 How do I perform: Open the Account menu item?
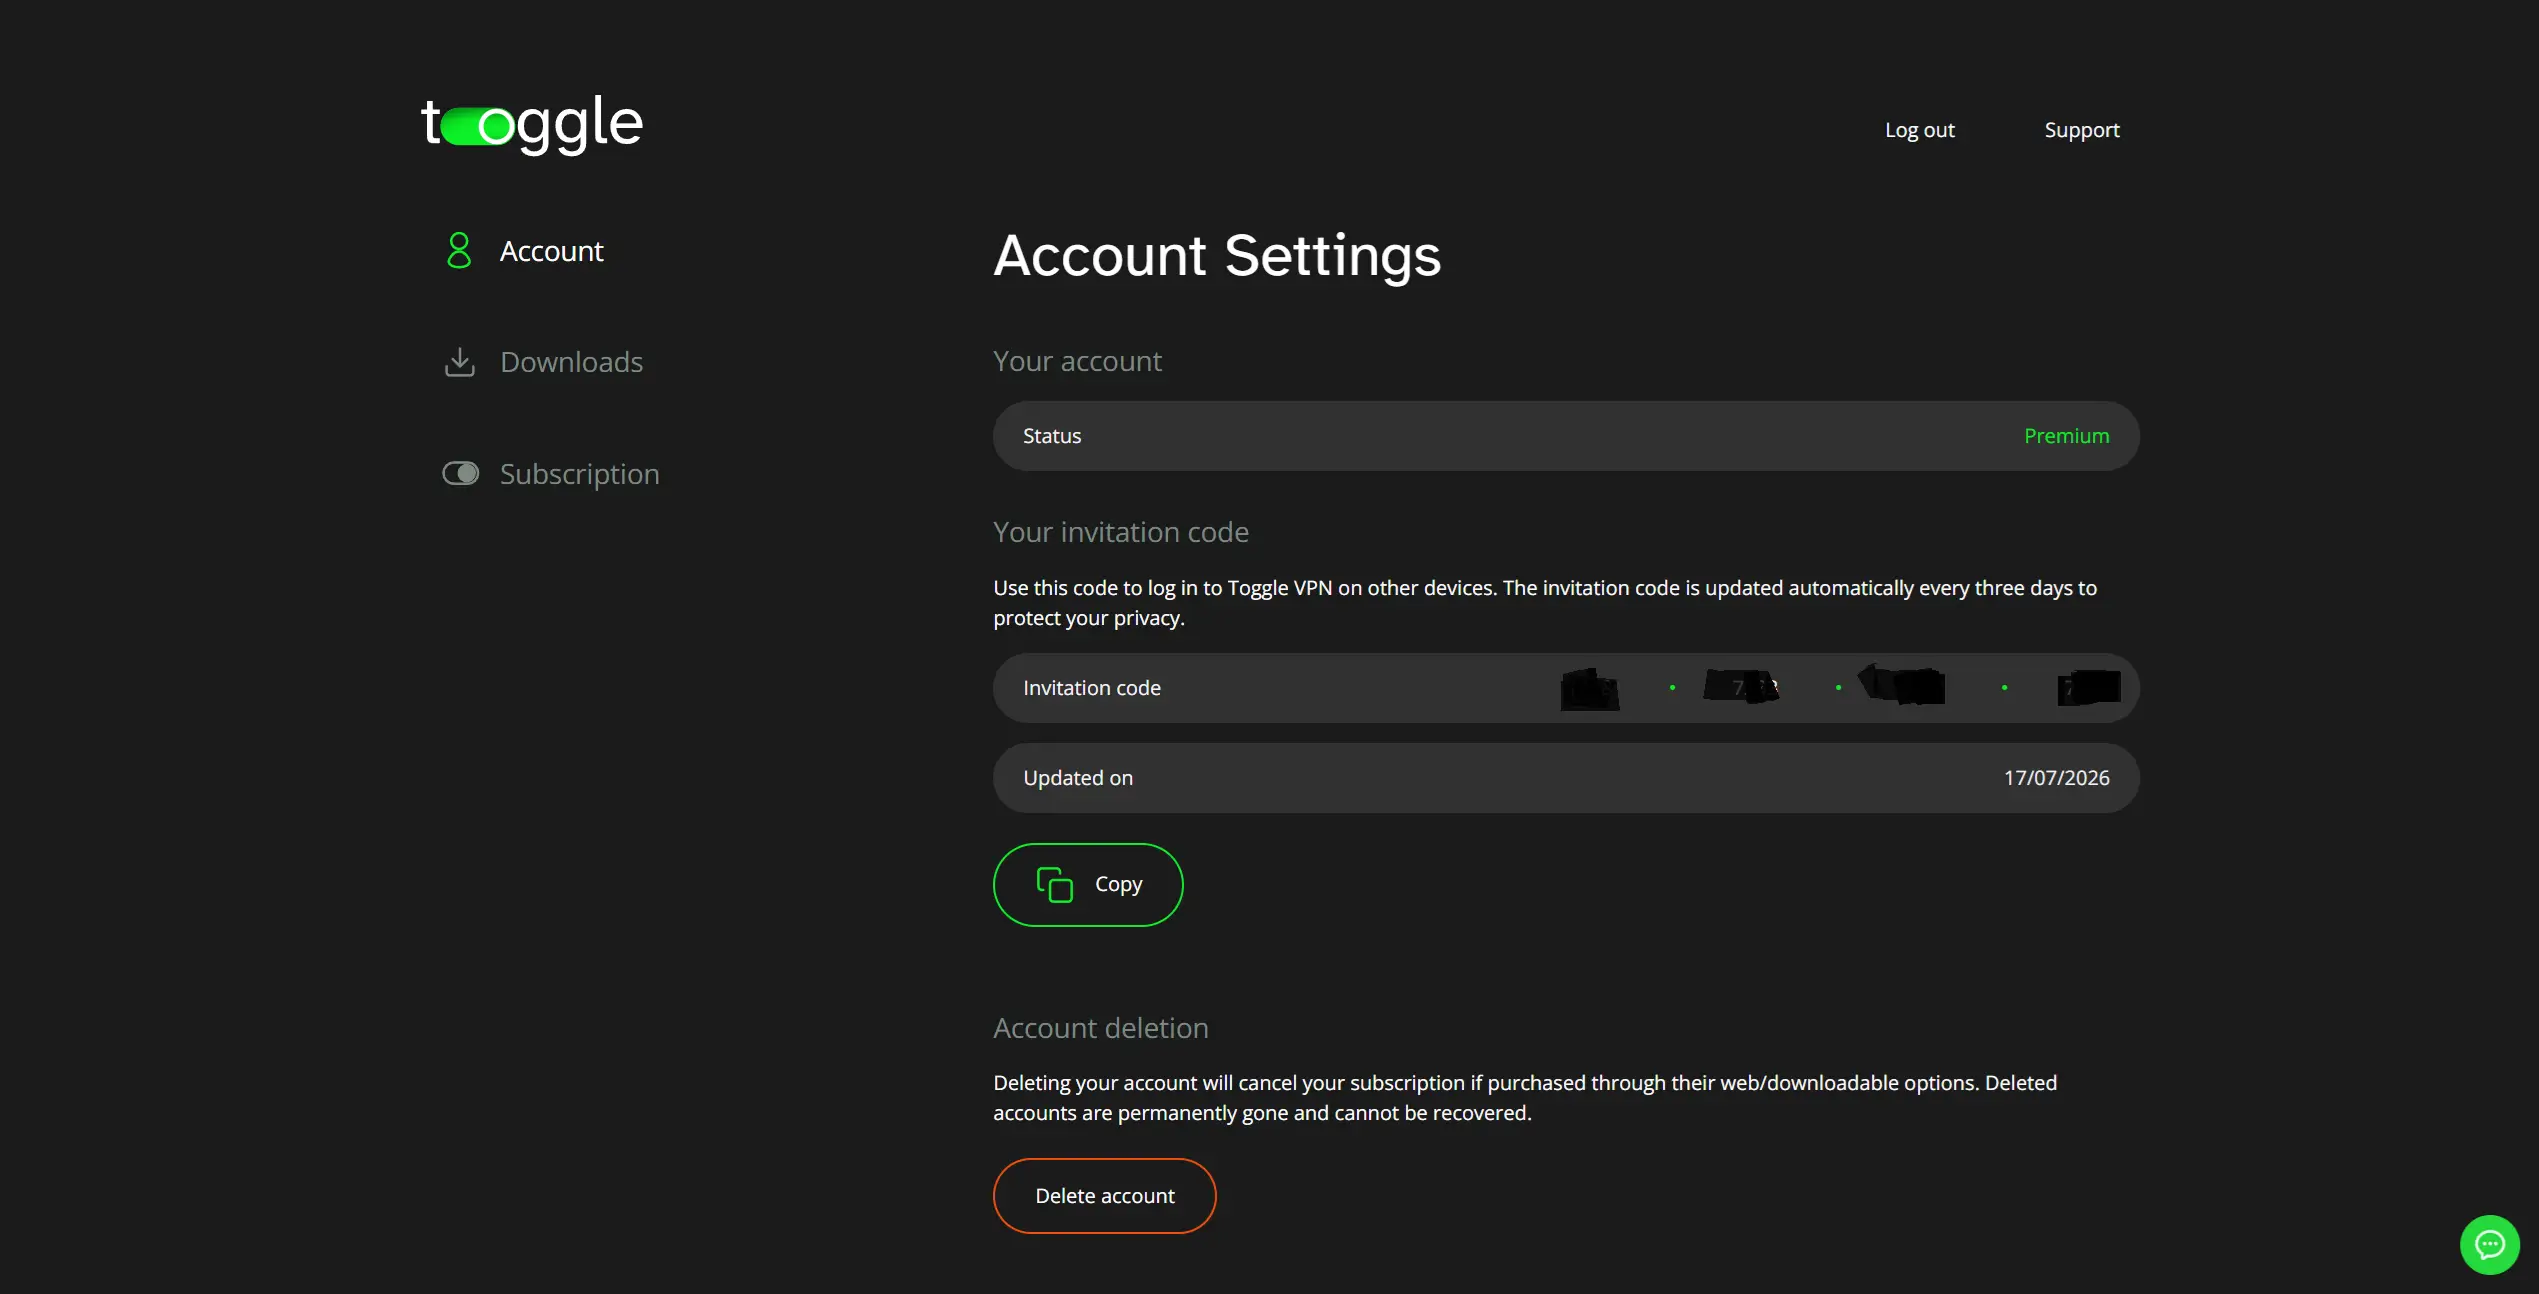(551, 251)
